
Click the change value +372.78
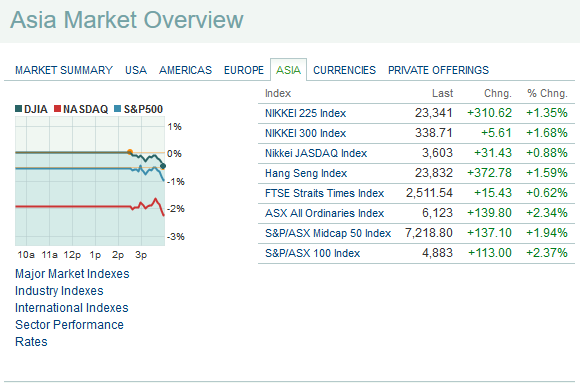[489, 173]
